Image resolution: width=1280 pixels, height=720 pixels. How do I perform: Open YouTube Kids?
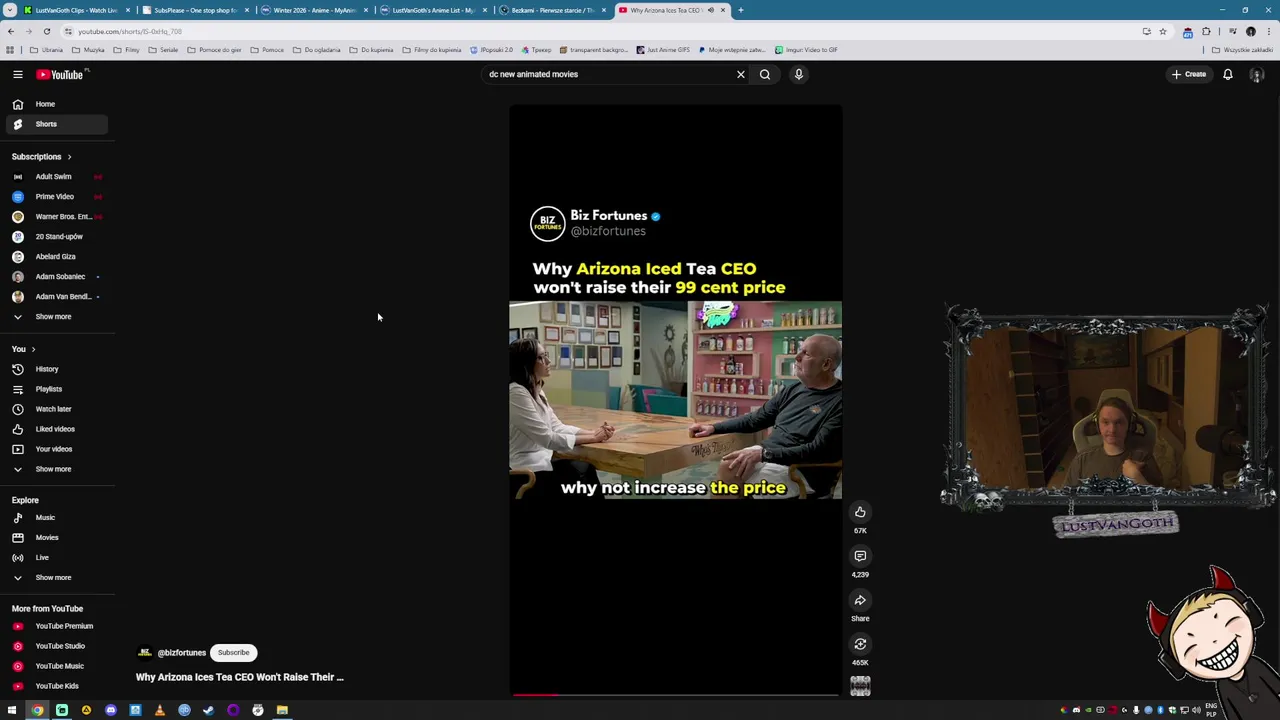[55, 686]
